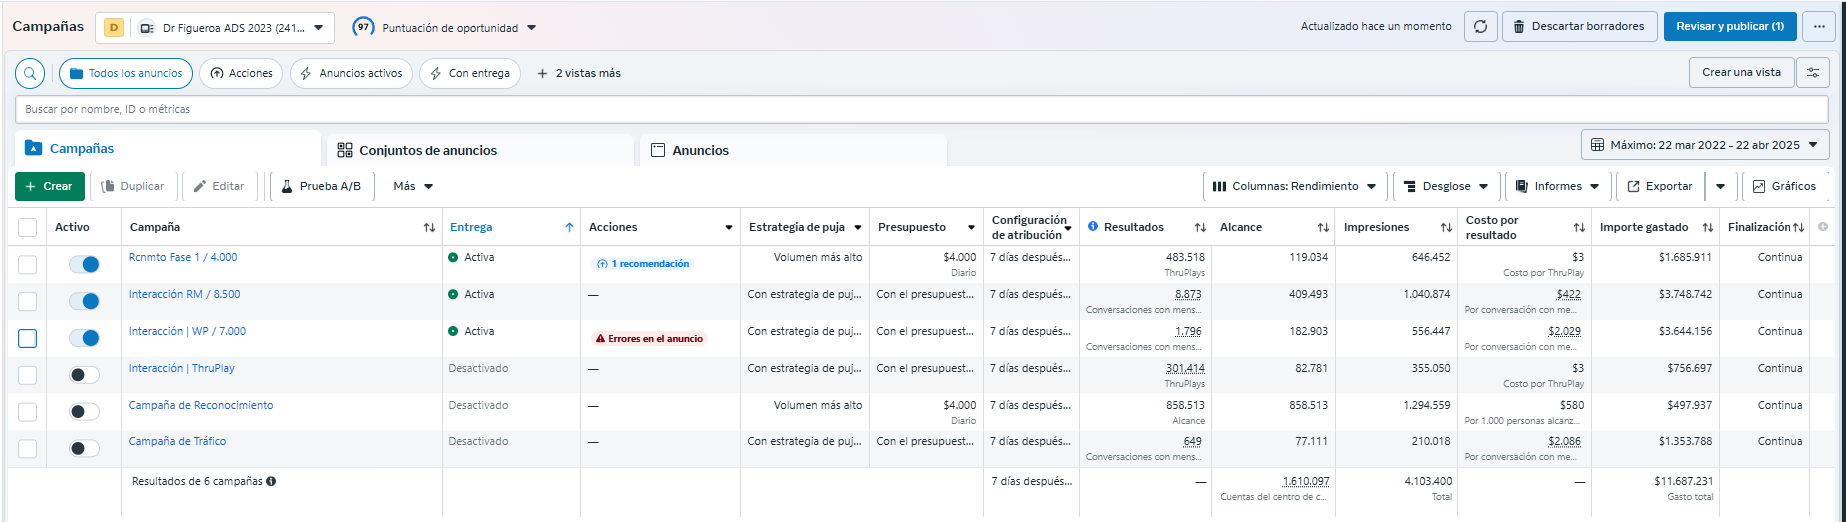This screenshot has width=1846, height=522.
Task: Click the search magnifier icon
Action: point(30,73)
